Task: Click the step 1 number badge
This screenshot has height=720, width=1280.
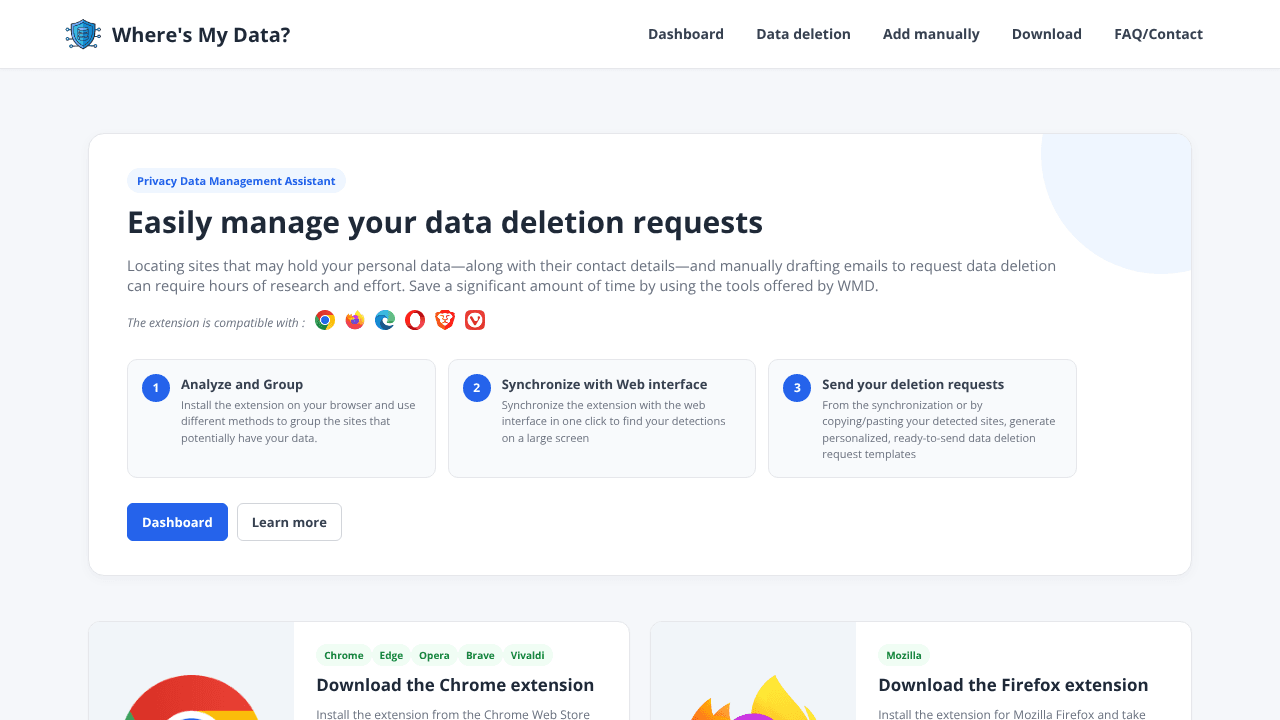Action: (x=156, y=388)
